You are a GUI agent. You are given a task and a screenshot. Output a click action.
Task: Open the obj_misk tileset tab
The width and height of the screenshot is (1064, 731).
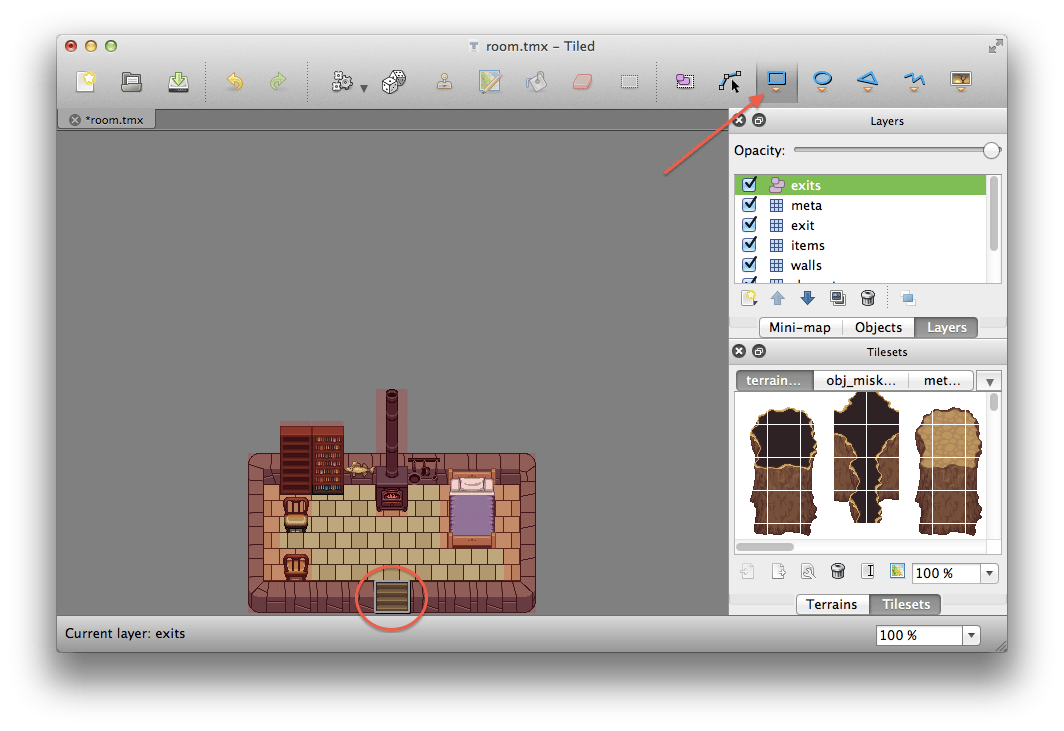coord(860,381)
